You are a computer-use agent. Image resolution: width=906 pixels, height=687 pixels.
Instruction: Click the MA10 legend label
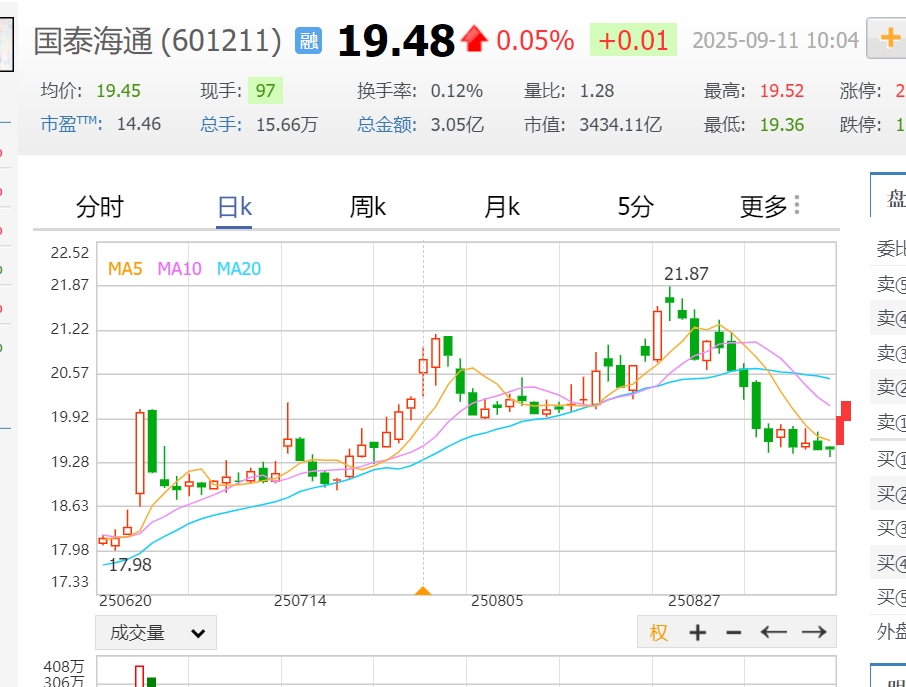(179, 269)
